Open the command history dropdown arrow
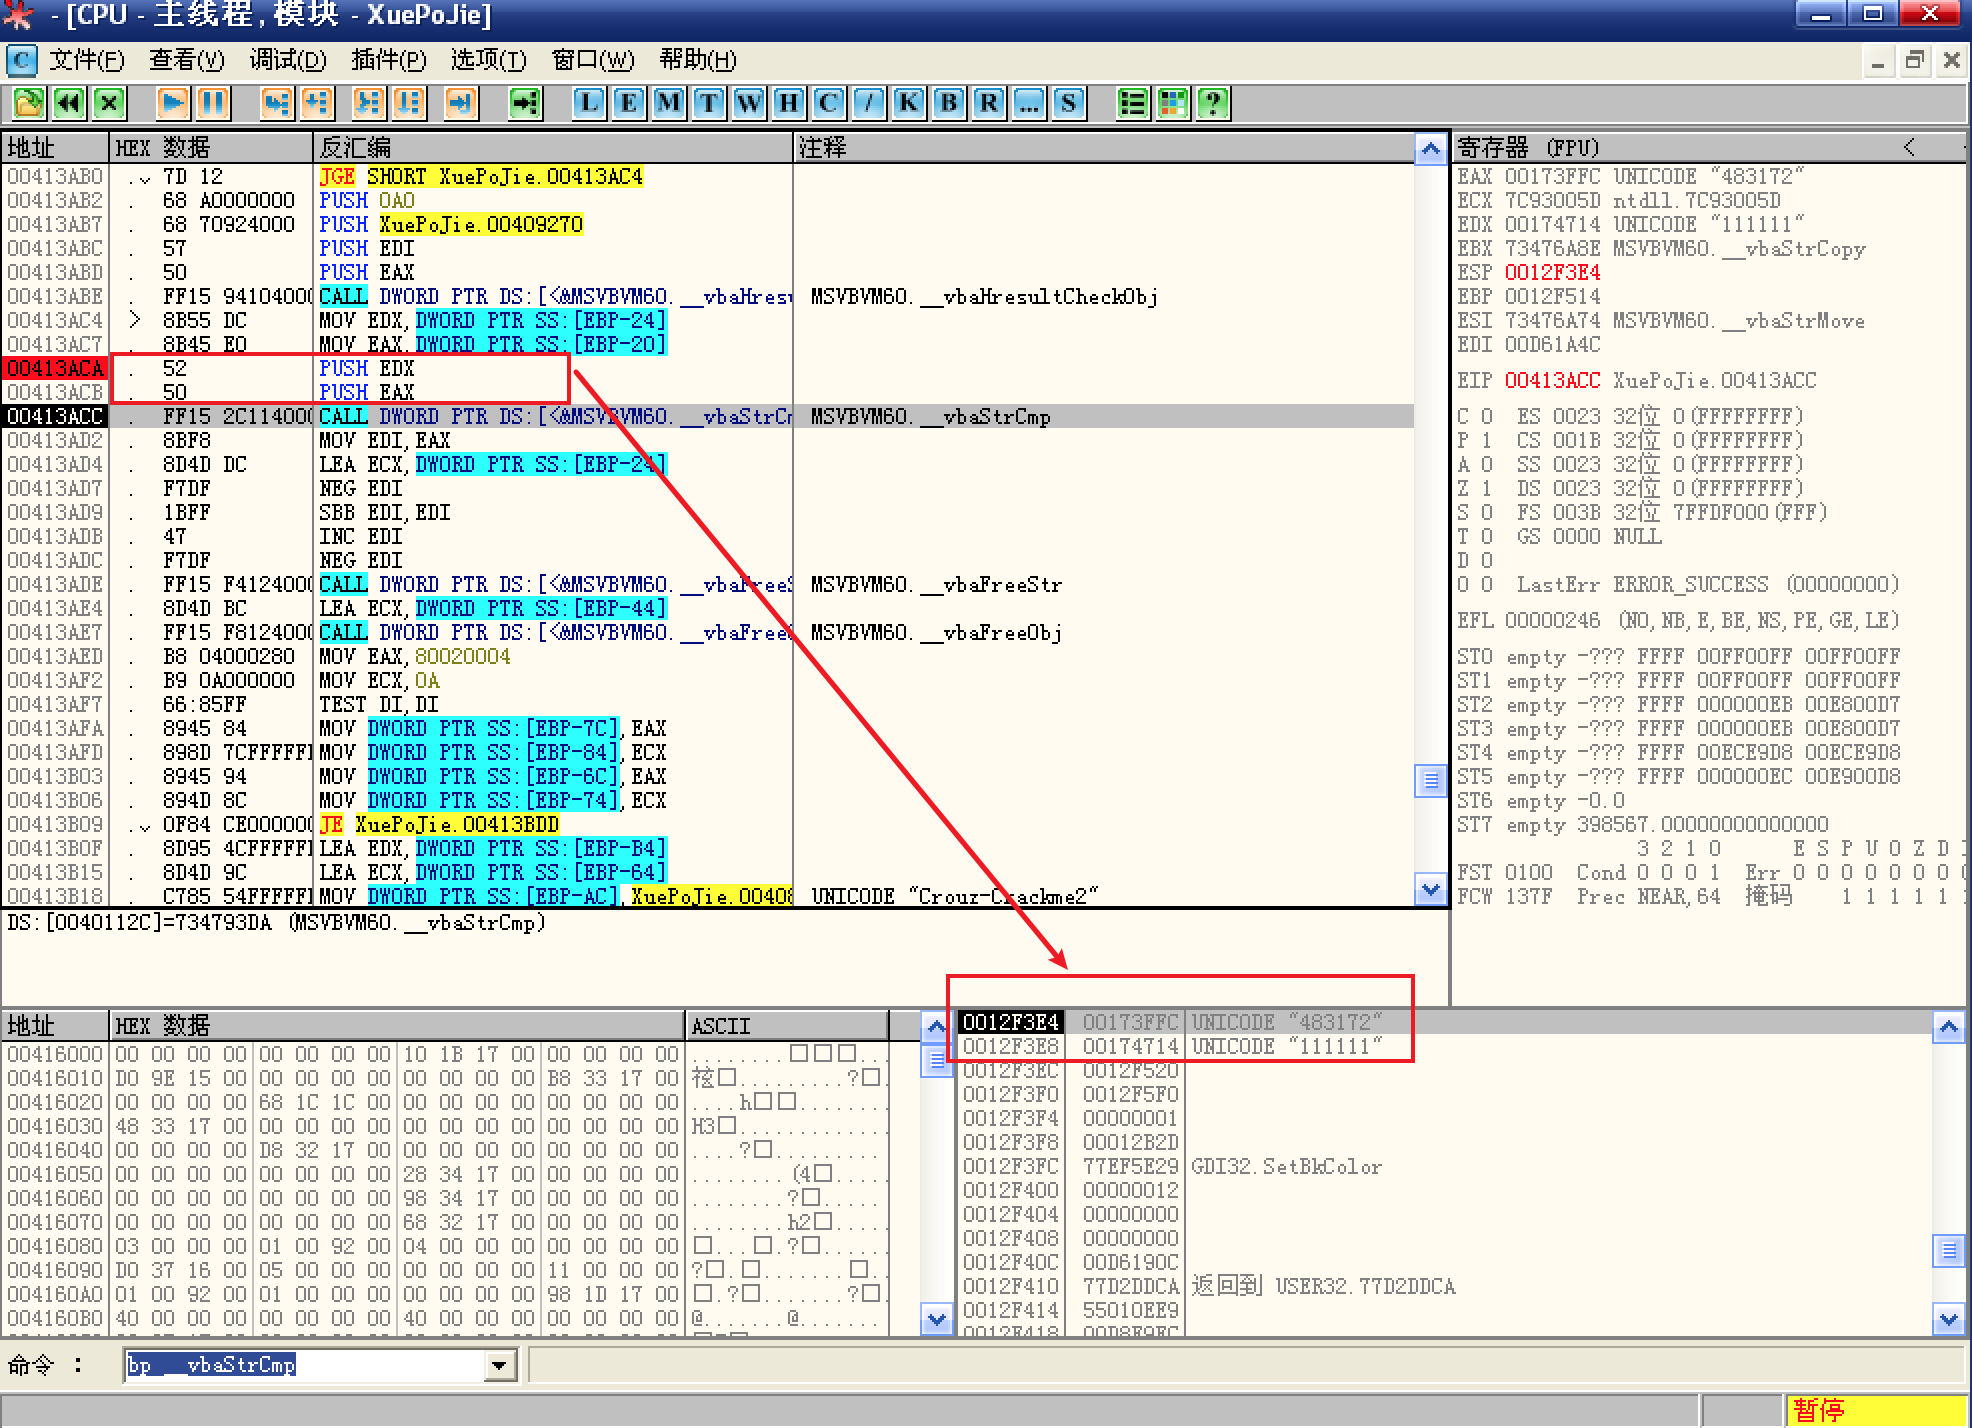The width and height of the screenshot is (1972, 1428). 499,1365
